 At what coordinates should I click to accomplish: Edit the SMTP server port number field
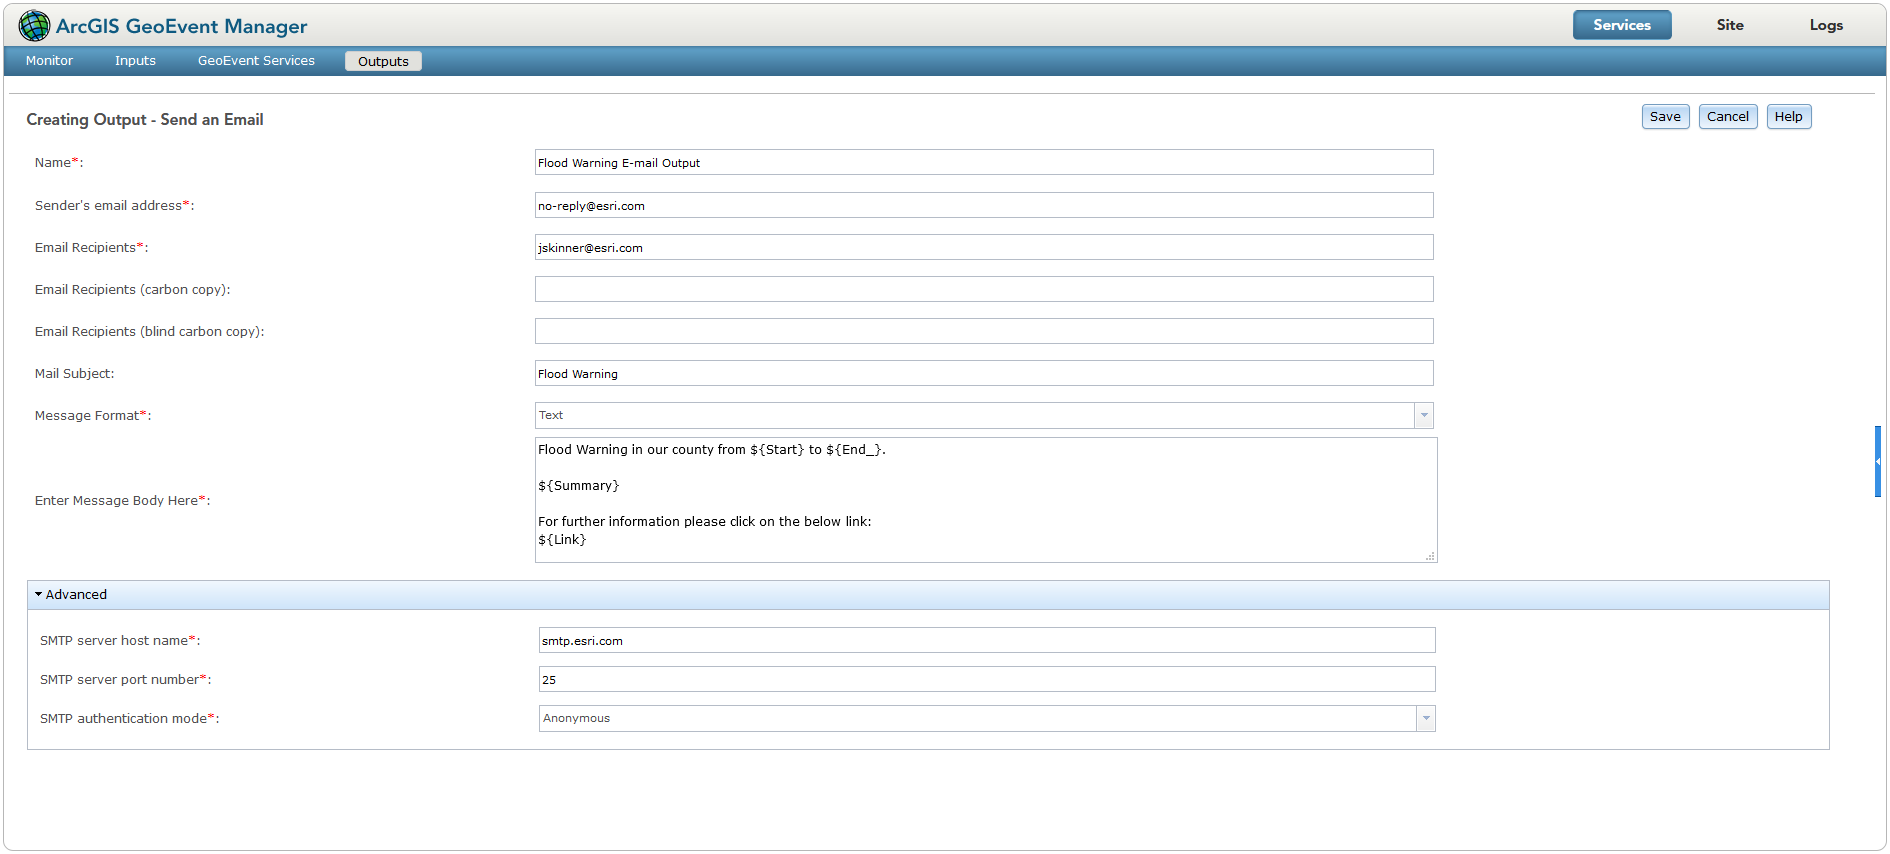pos(987,680)
